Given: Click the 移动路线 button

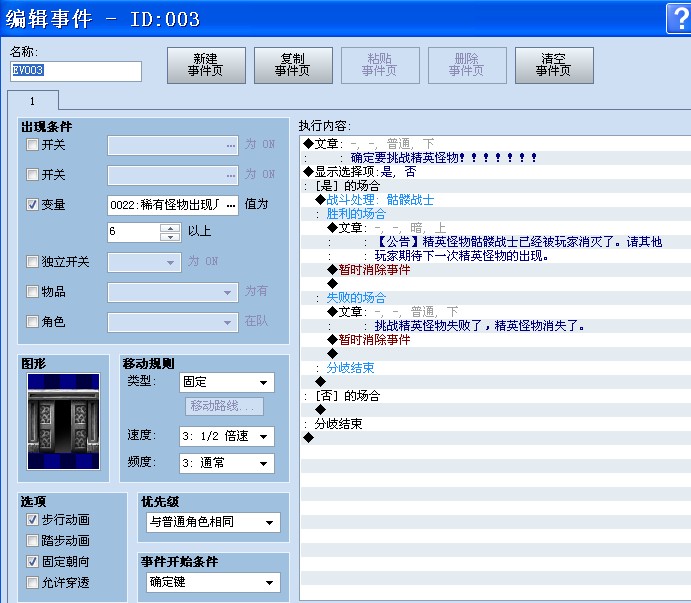Looking at the screenshot, I should click(224, 406).
